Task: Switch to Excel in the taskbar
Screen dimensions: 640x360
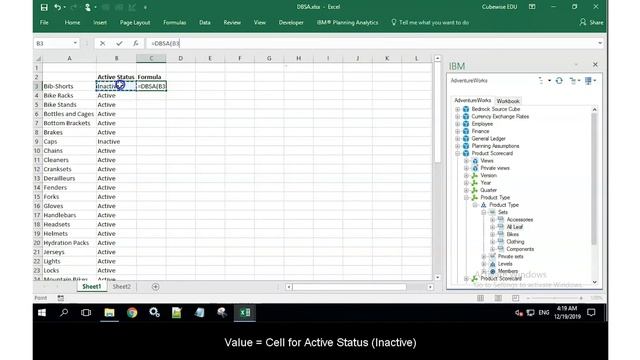Action: (245, 313)
